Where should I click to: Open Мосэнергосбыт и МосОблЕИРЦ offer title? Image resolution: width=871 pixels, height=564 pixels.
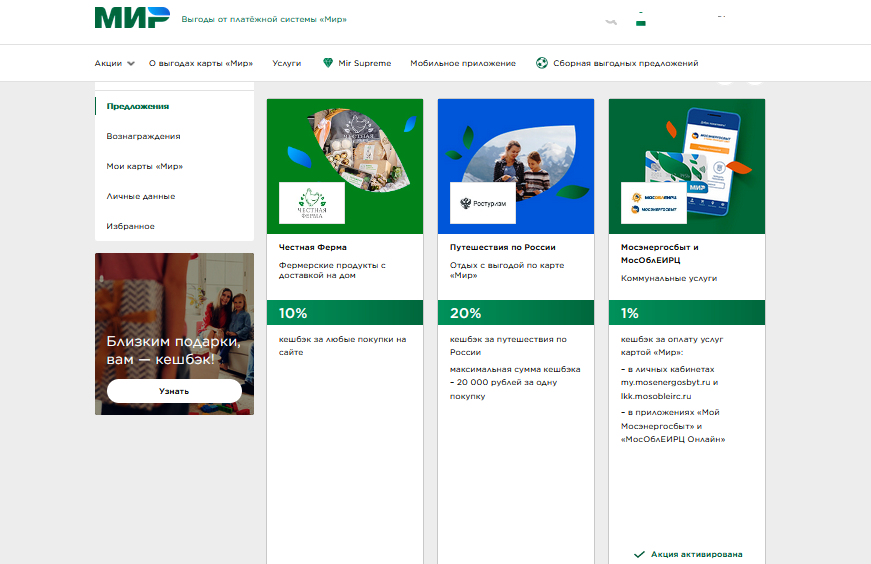click(659, 253)
